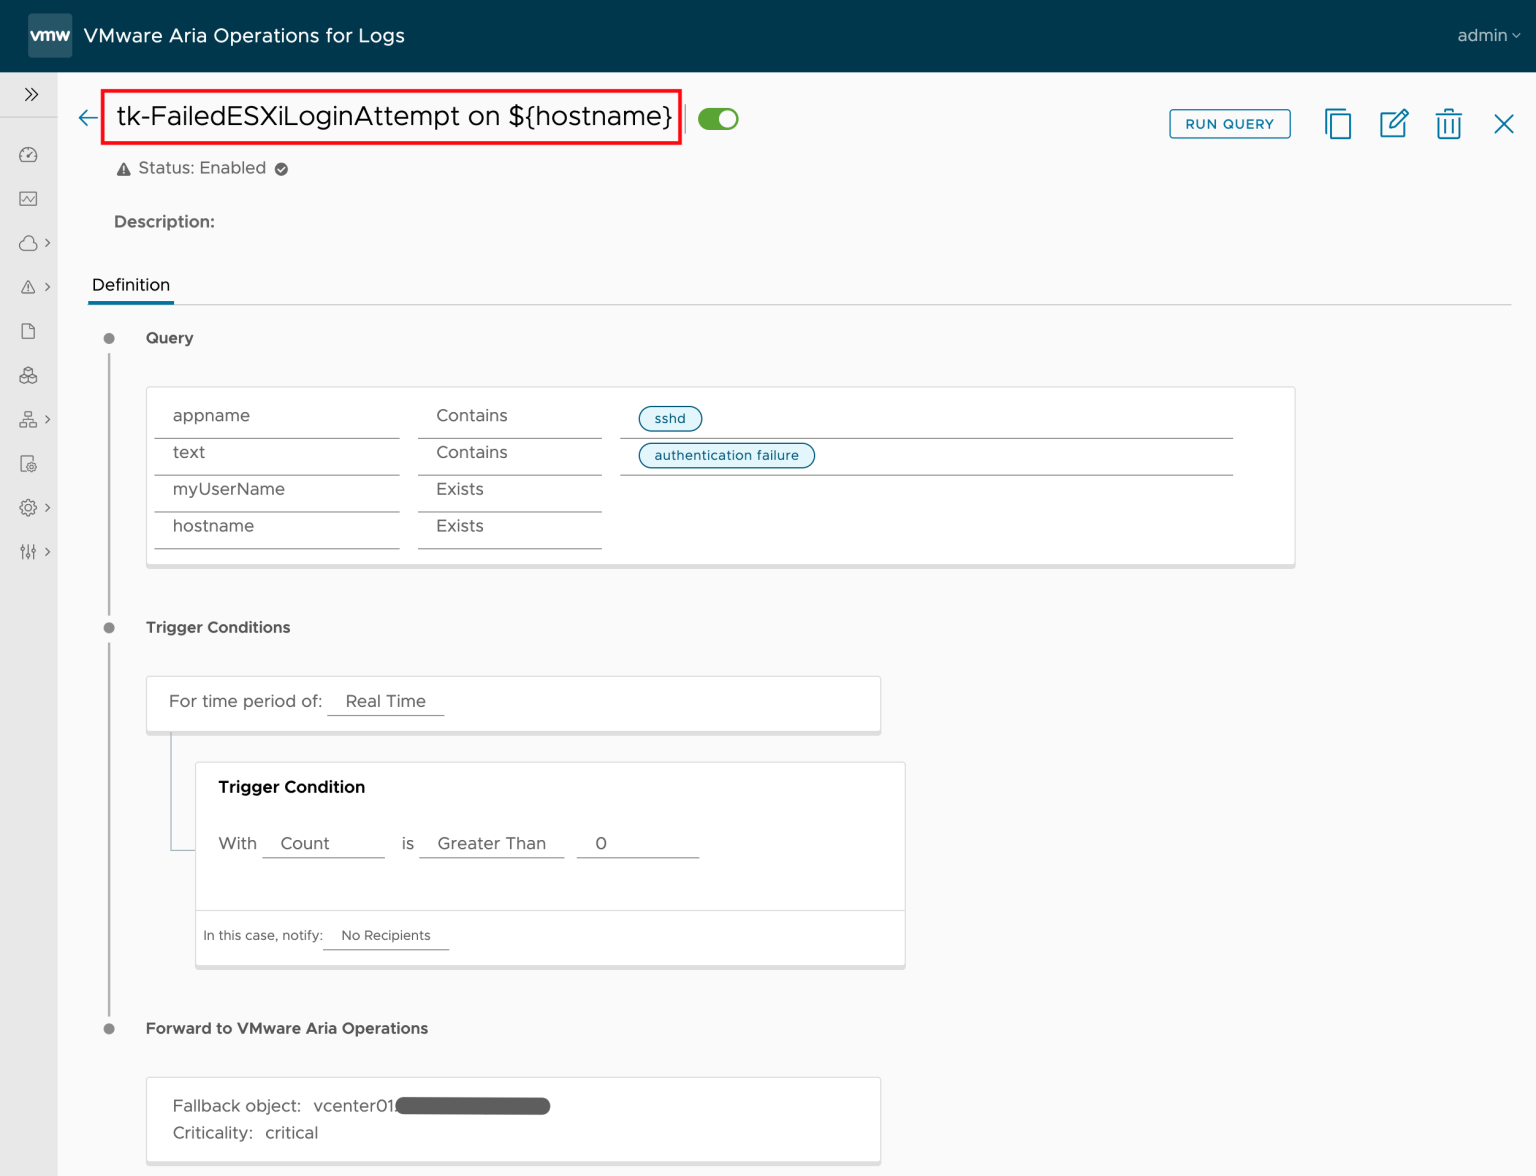Expand the gear settings sidebar menu
Screen dimensions: 1536x1176
tap(34, 508)
